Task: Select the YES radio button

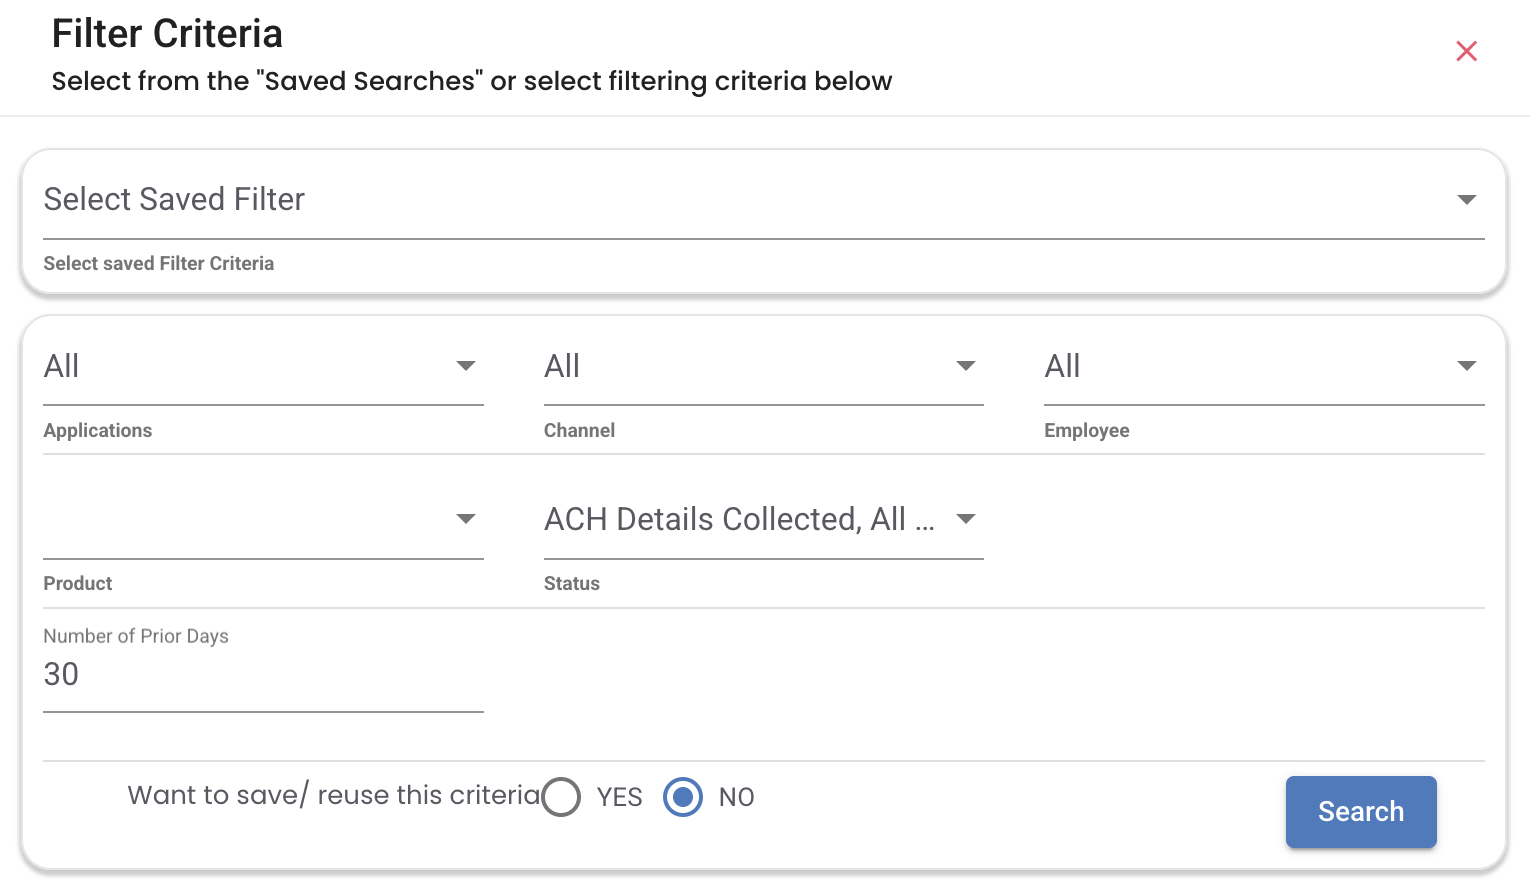Action: pos(561,797)
